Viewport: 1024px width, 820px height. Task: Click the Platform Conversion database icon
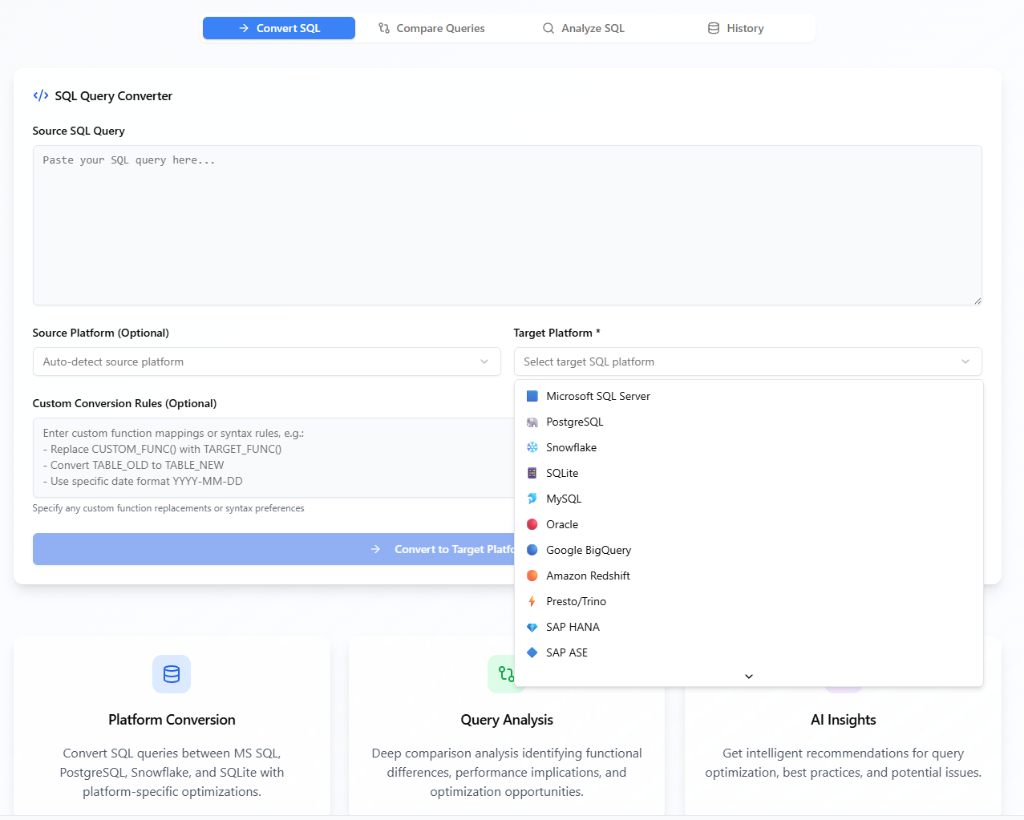(172, 674)
